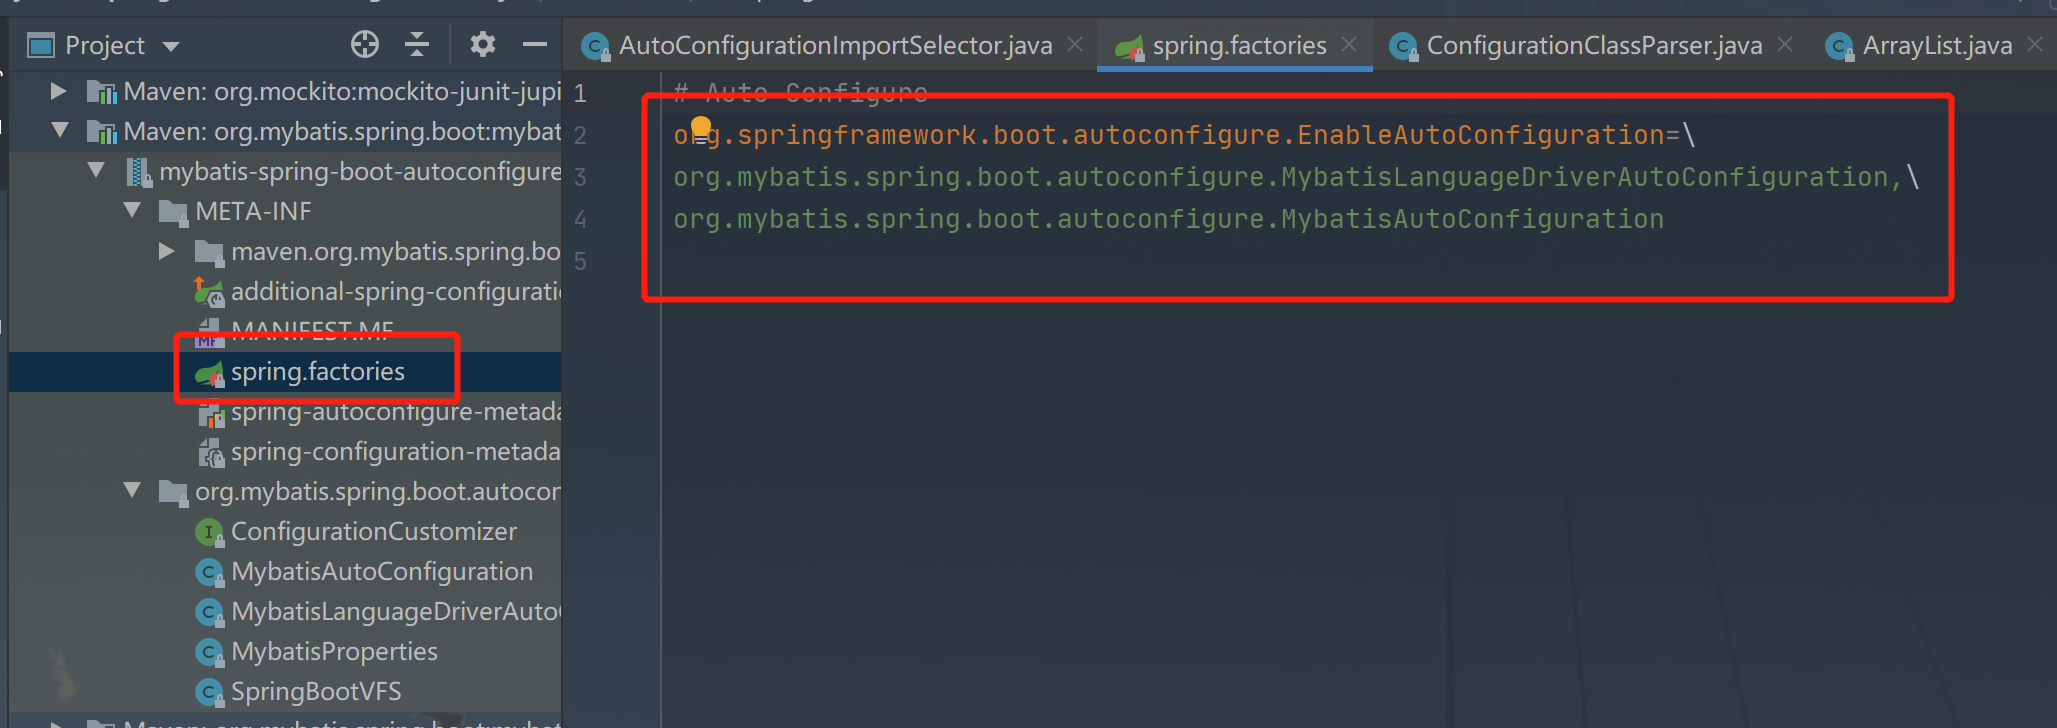2057x728 pixels.
Task: Click the Maven org.mybatis.spring.boot library icon
Action: click(102, 132)
